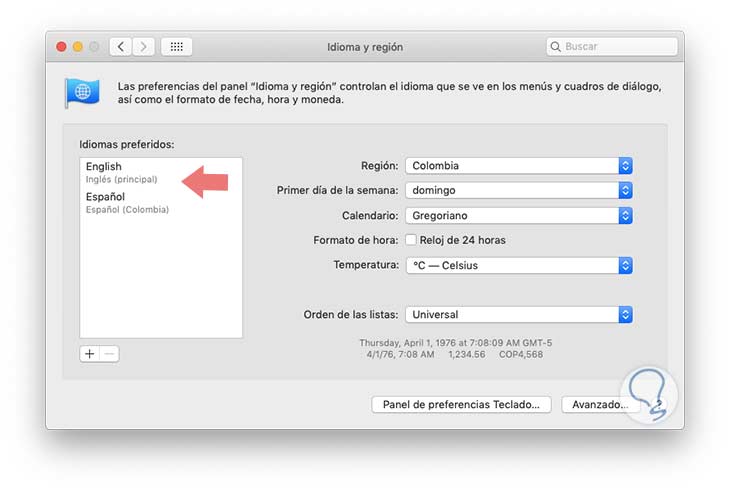Open Orden de las listas dropdown

pyautogui.click(x=519, y=315)
